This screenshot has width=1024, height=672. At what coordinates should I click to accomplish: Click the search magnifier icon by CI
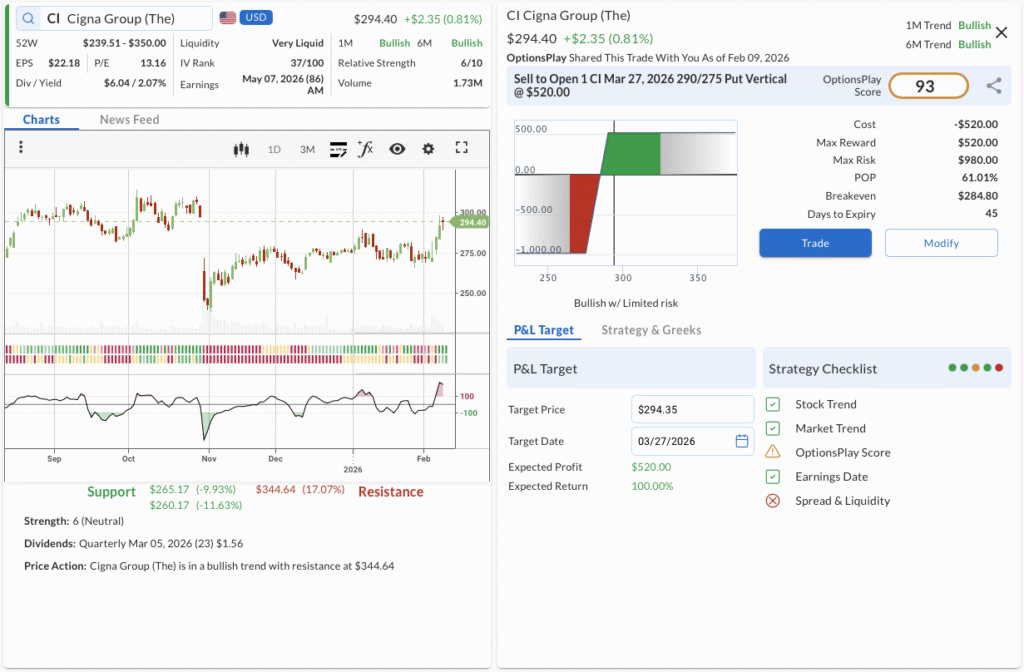tap(27, 18)
